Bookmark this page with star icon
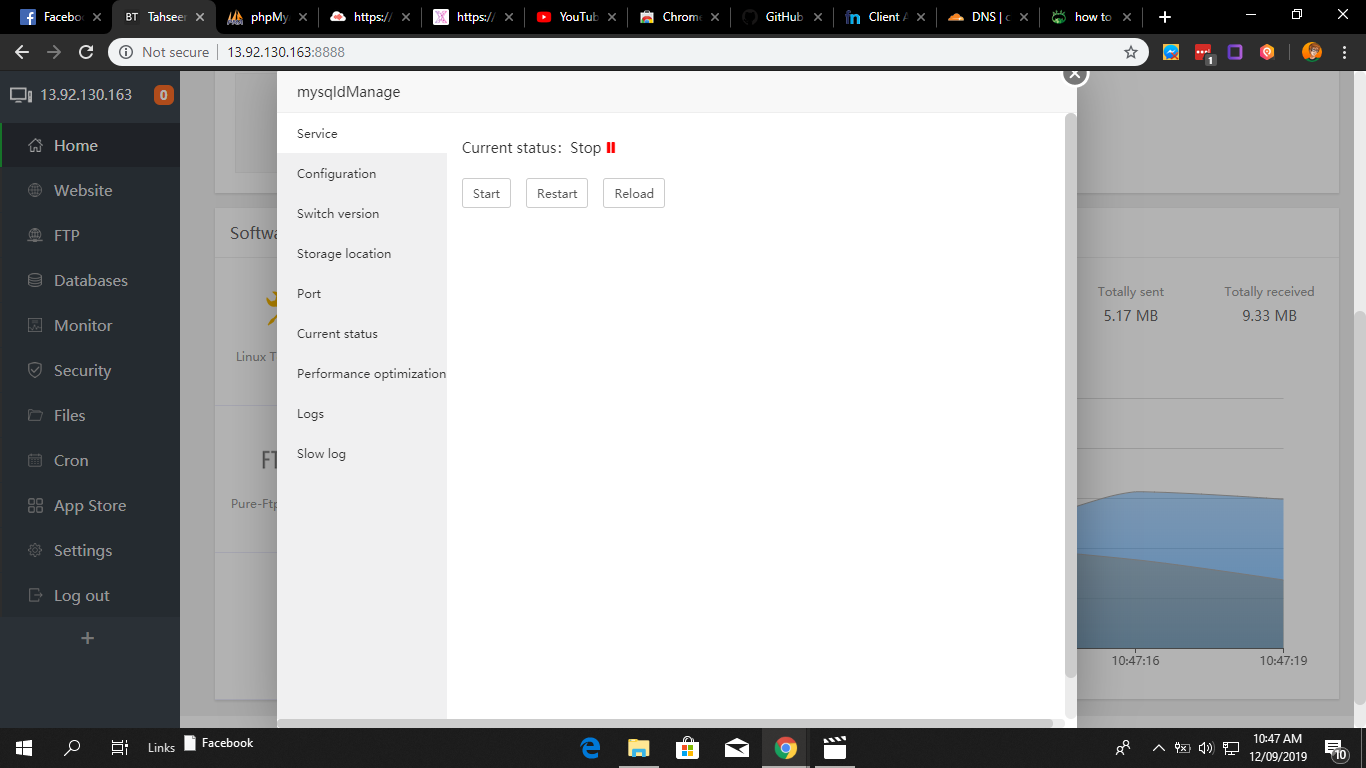Image resolution: width=1366 pixels, height=768 pixels. tap(1131, 52)
